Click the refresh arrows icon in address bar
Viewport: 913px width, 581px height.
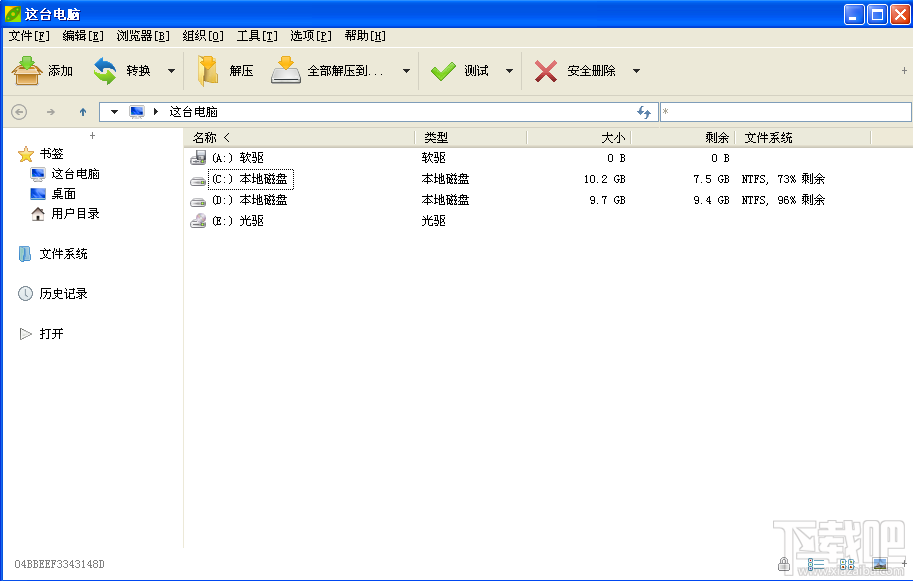(644, 112)
